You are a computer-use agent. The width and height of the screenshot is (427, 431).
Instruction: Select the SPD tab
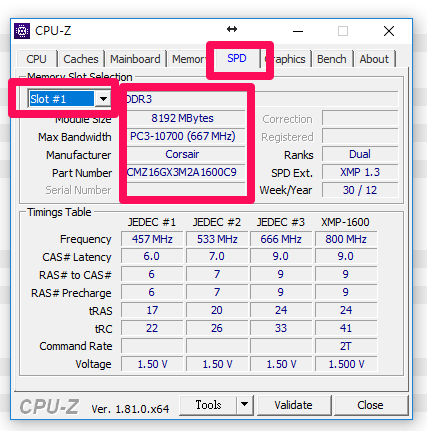coord(237,58)
